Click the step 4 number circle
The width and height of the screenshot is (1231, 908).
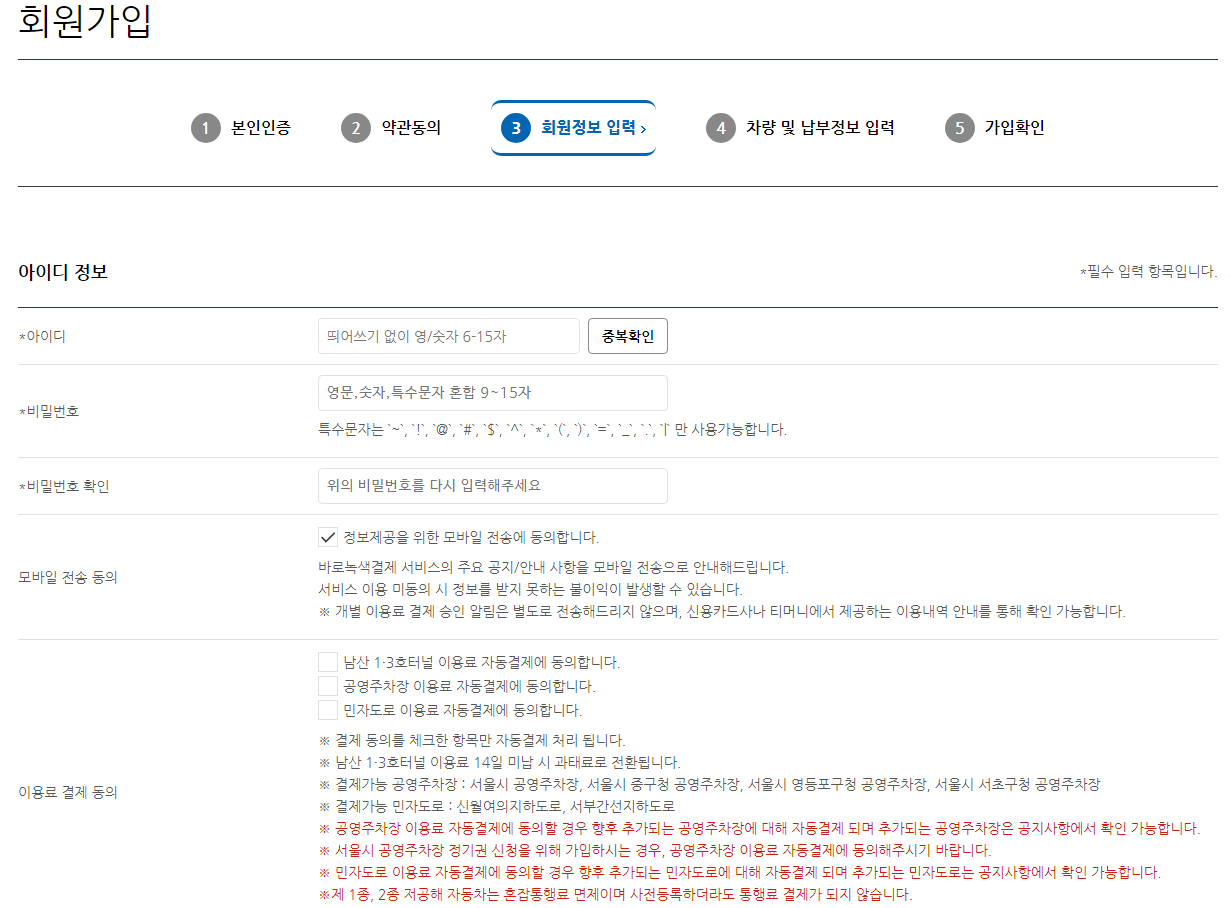pyautogui.click(x=722, y=128)
